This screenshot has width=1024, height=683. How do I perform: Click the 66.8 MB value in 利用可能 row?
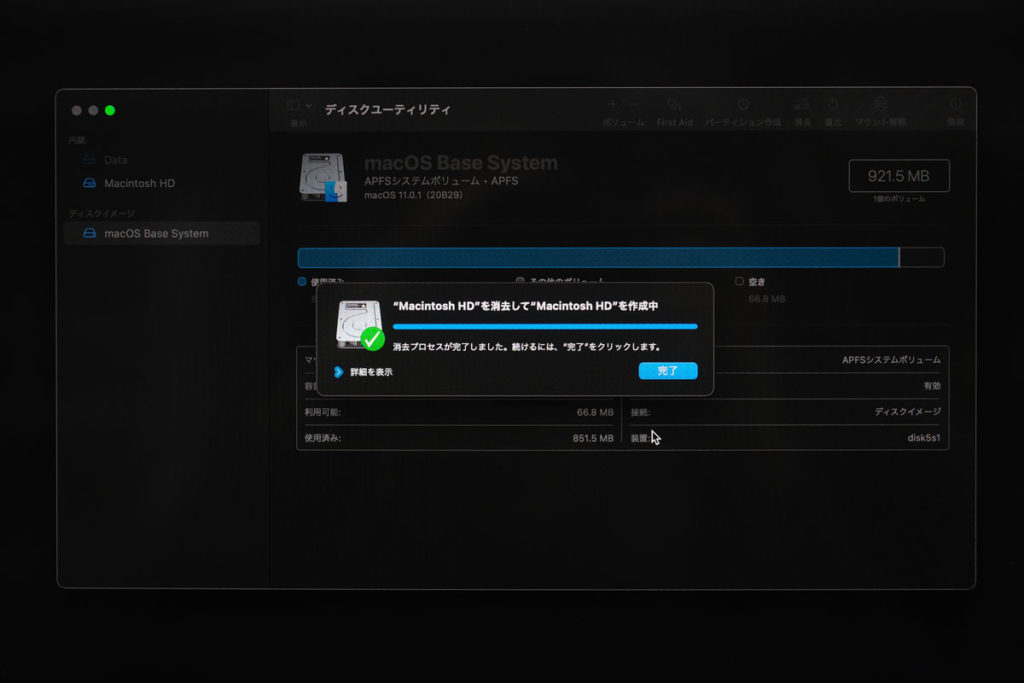(x=595, y=413)
